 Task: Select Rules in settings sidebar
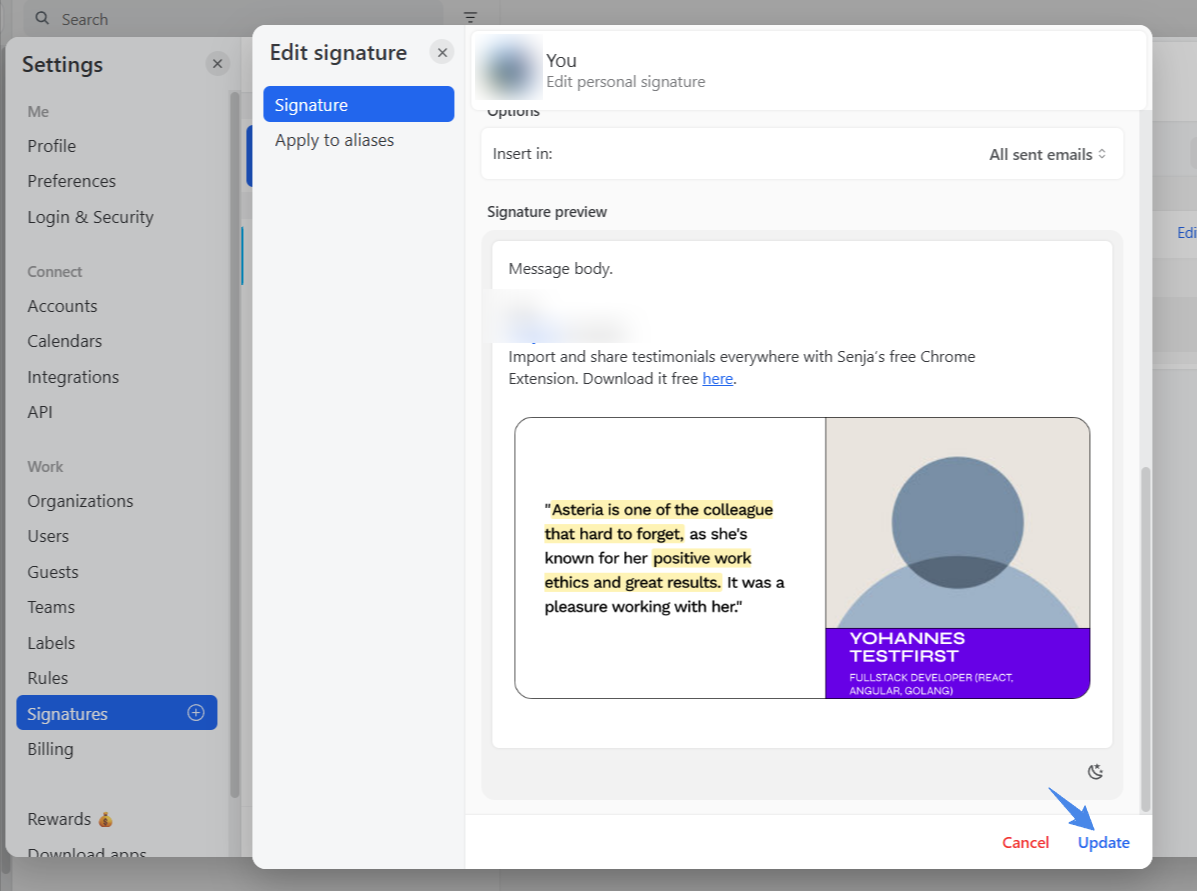point(48,678)
